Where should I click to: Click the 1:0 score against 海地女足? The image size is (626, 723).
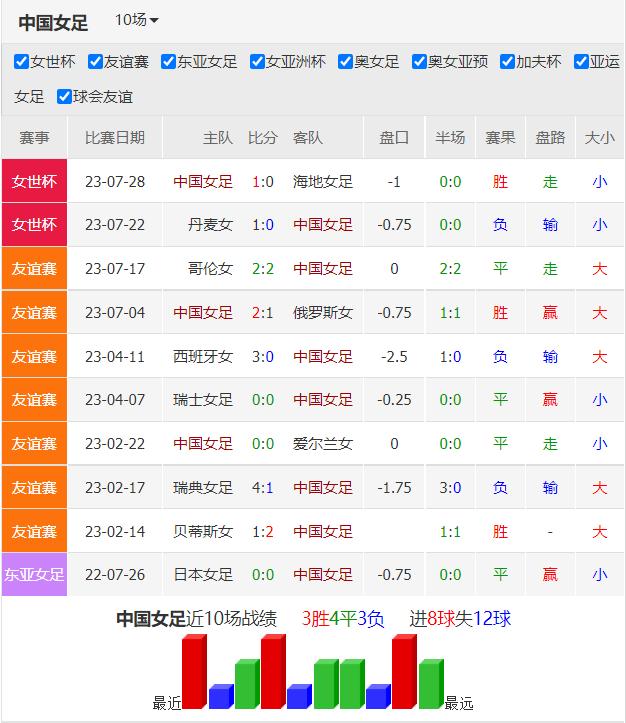(x=263, y=182)
